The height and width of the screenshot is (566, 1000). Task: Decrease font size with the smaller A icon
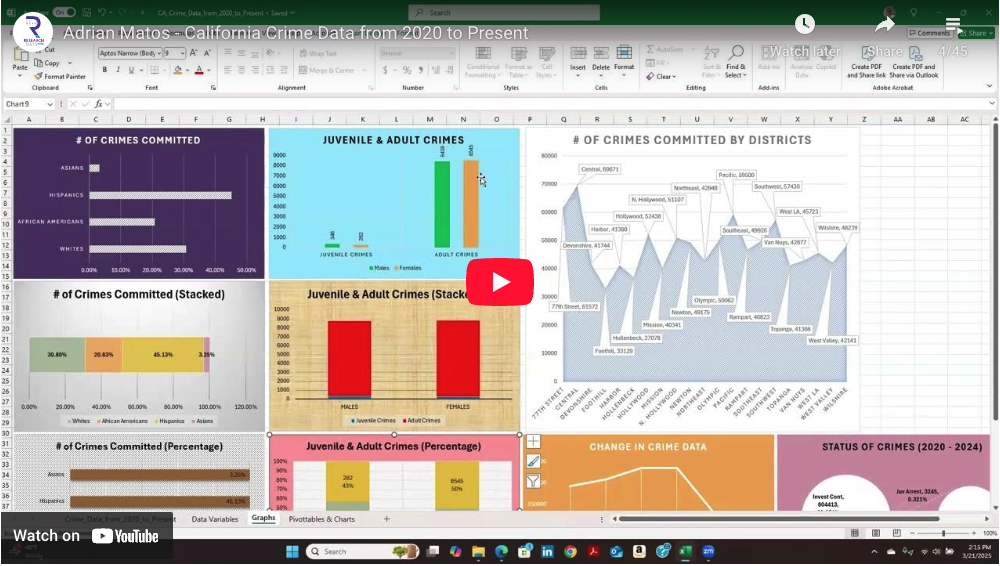pos(207,53)
